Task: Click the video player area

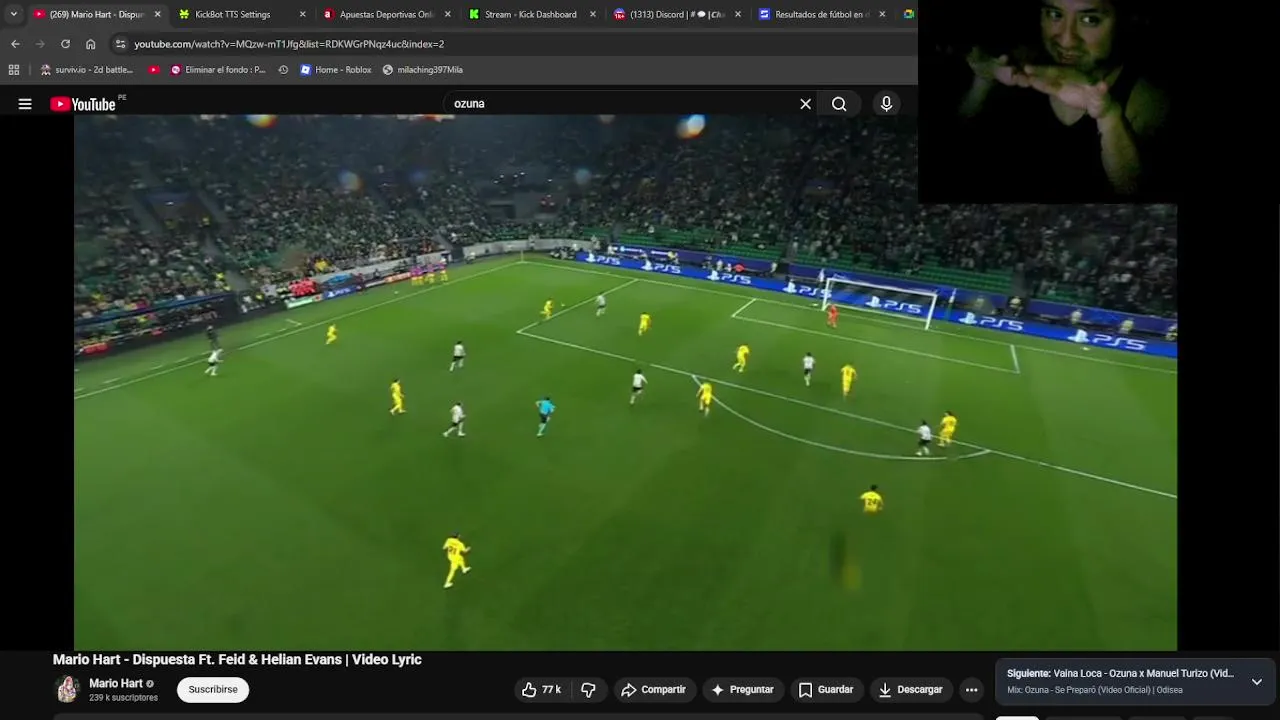Action: pyautogui.click(x=625, y=382)
